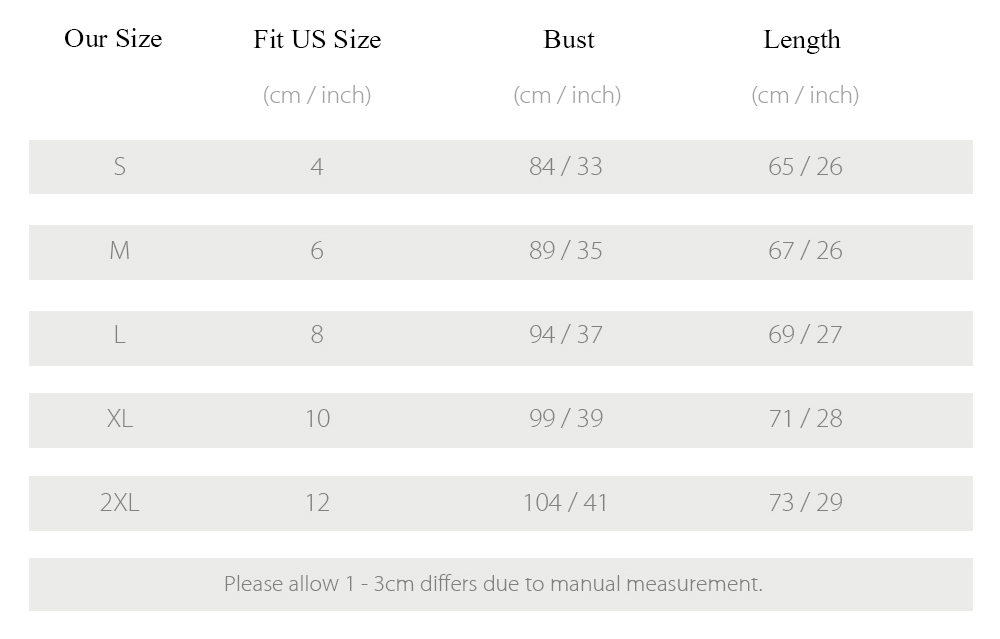Select the XL size cell

[119, 418]
